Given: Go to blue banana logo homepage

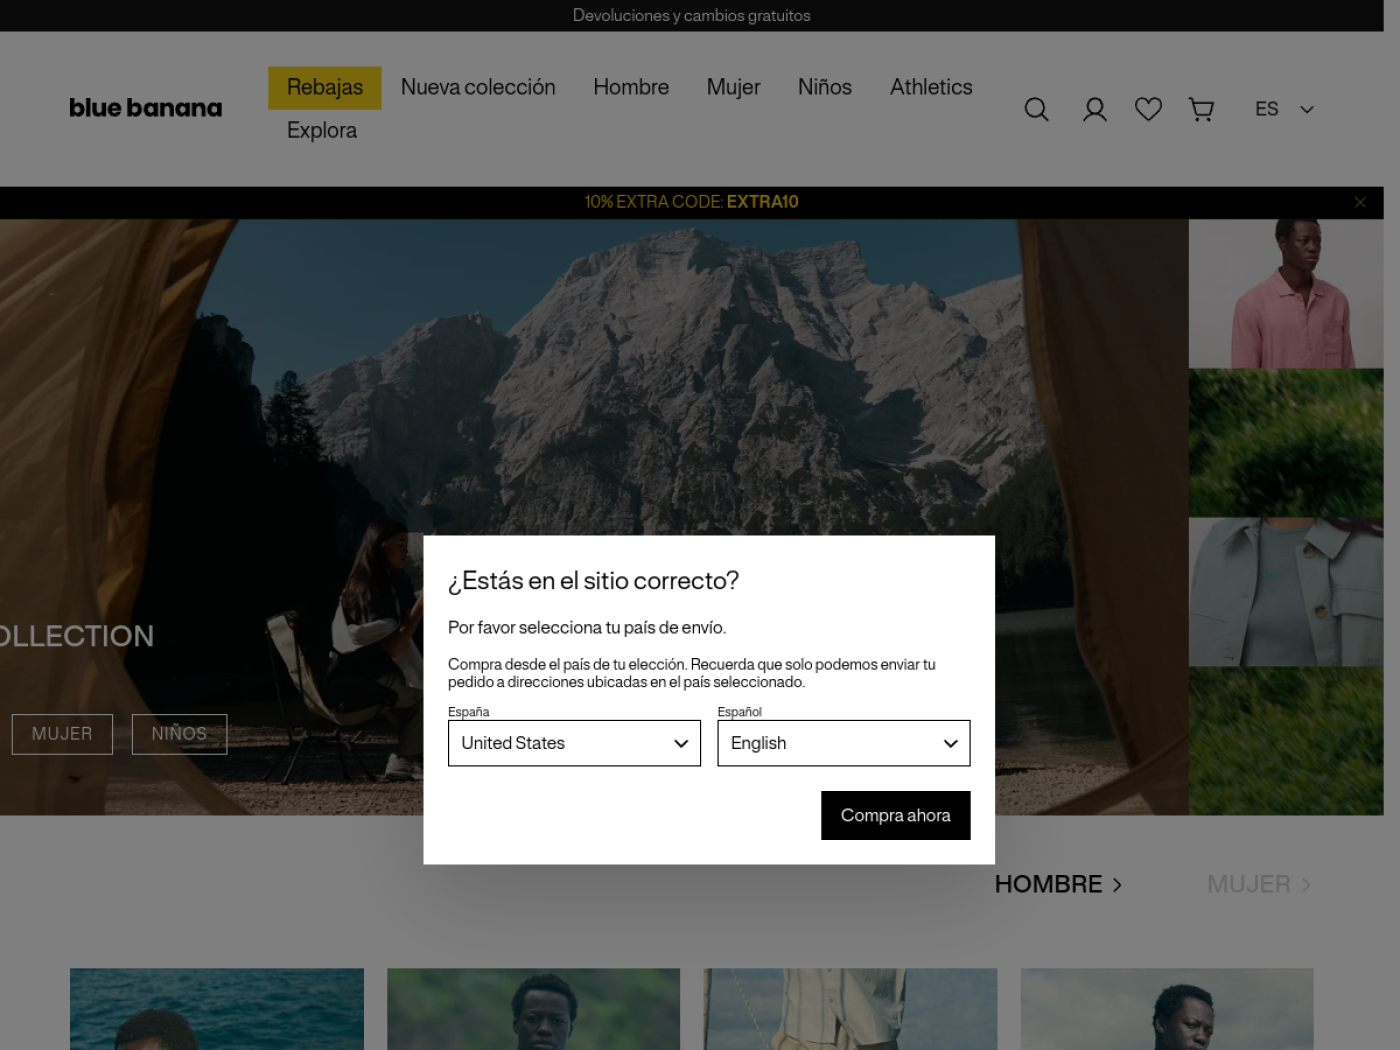Looking at the screenshot, I should tap(146, 108).
